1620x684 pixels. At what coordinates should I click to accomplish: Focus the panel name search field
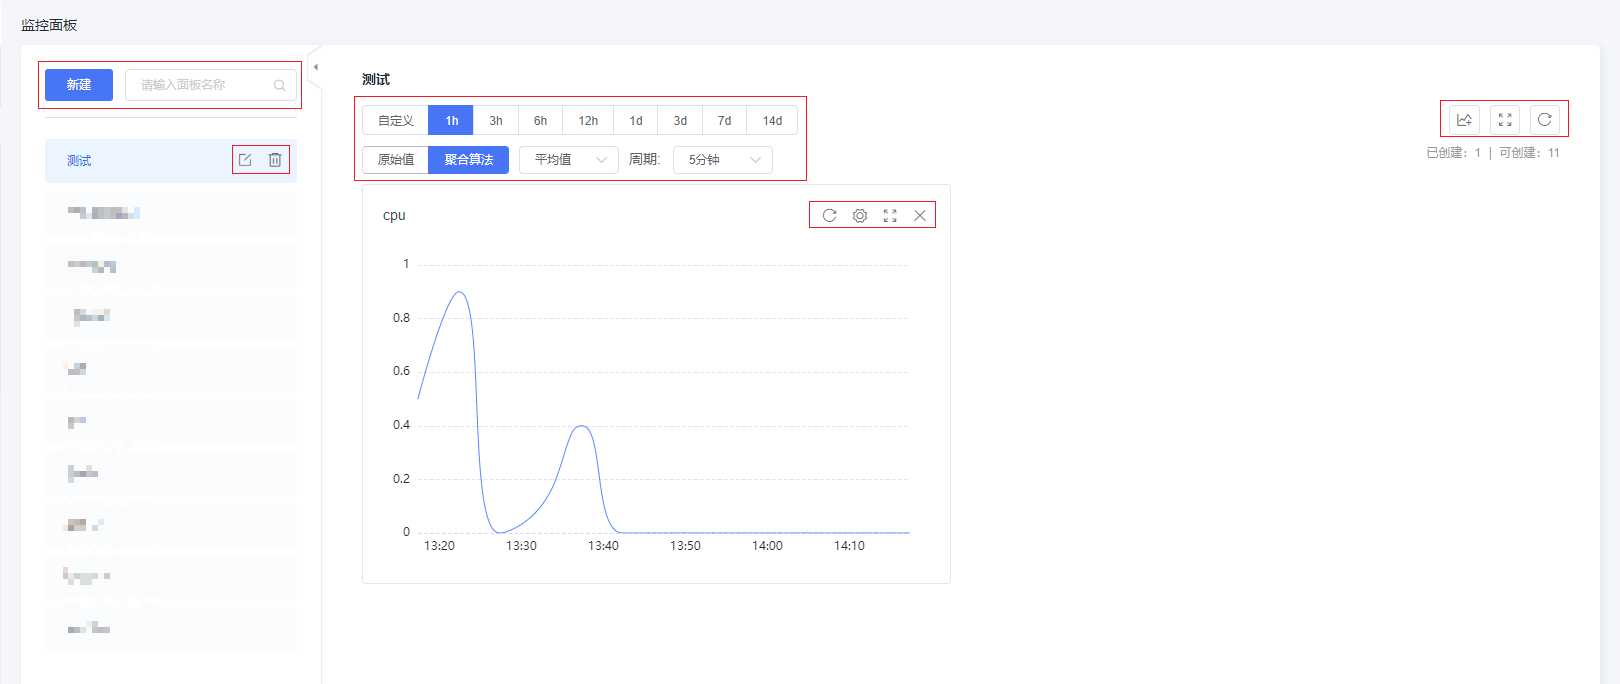coord(205,85)
